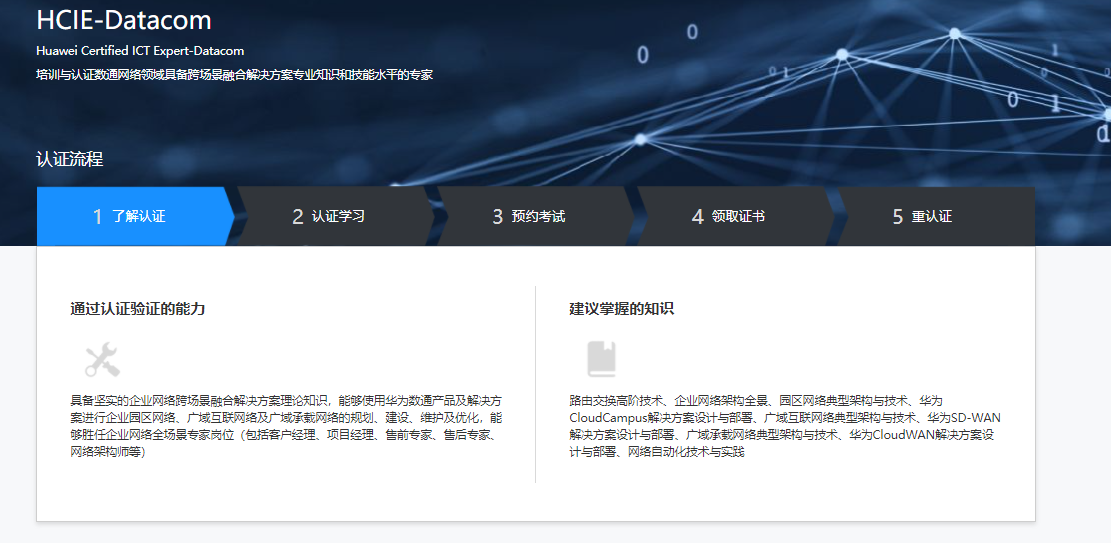Click the paragraph beginning 具备坚实的企业网络

click(x=286, y=426)
